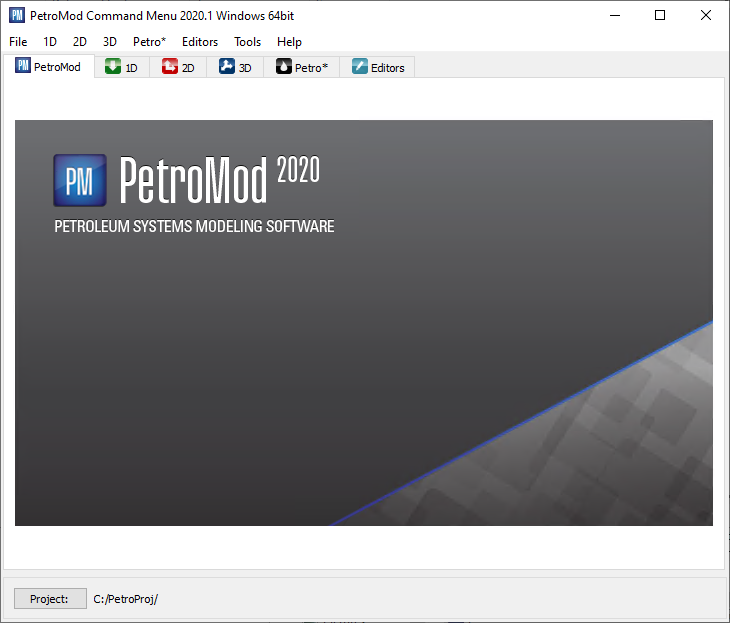Click the blue icon on the 3D tab
This screenshot has width=730, height=623.
(x=227, y=67)
